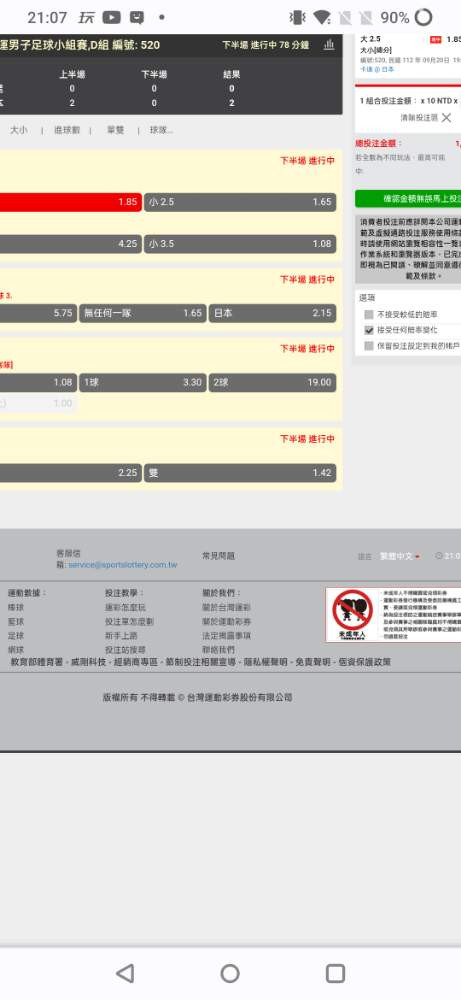This screenshot has height=1000, width=461.
Task: Enable 保留投注設定到我的帳戶 checkbox
Action: click(369, 346)
